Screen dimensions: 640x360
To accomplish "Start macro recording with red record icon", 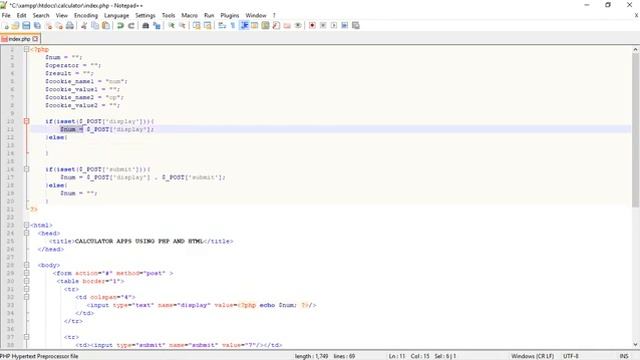I will point(312,26).
